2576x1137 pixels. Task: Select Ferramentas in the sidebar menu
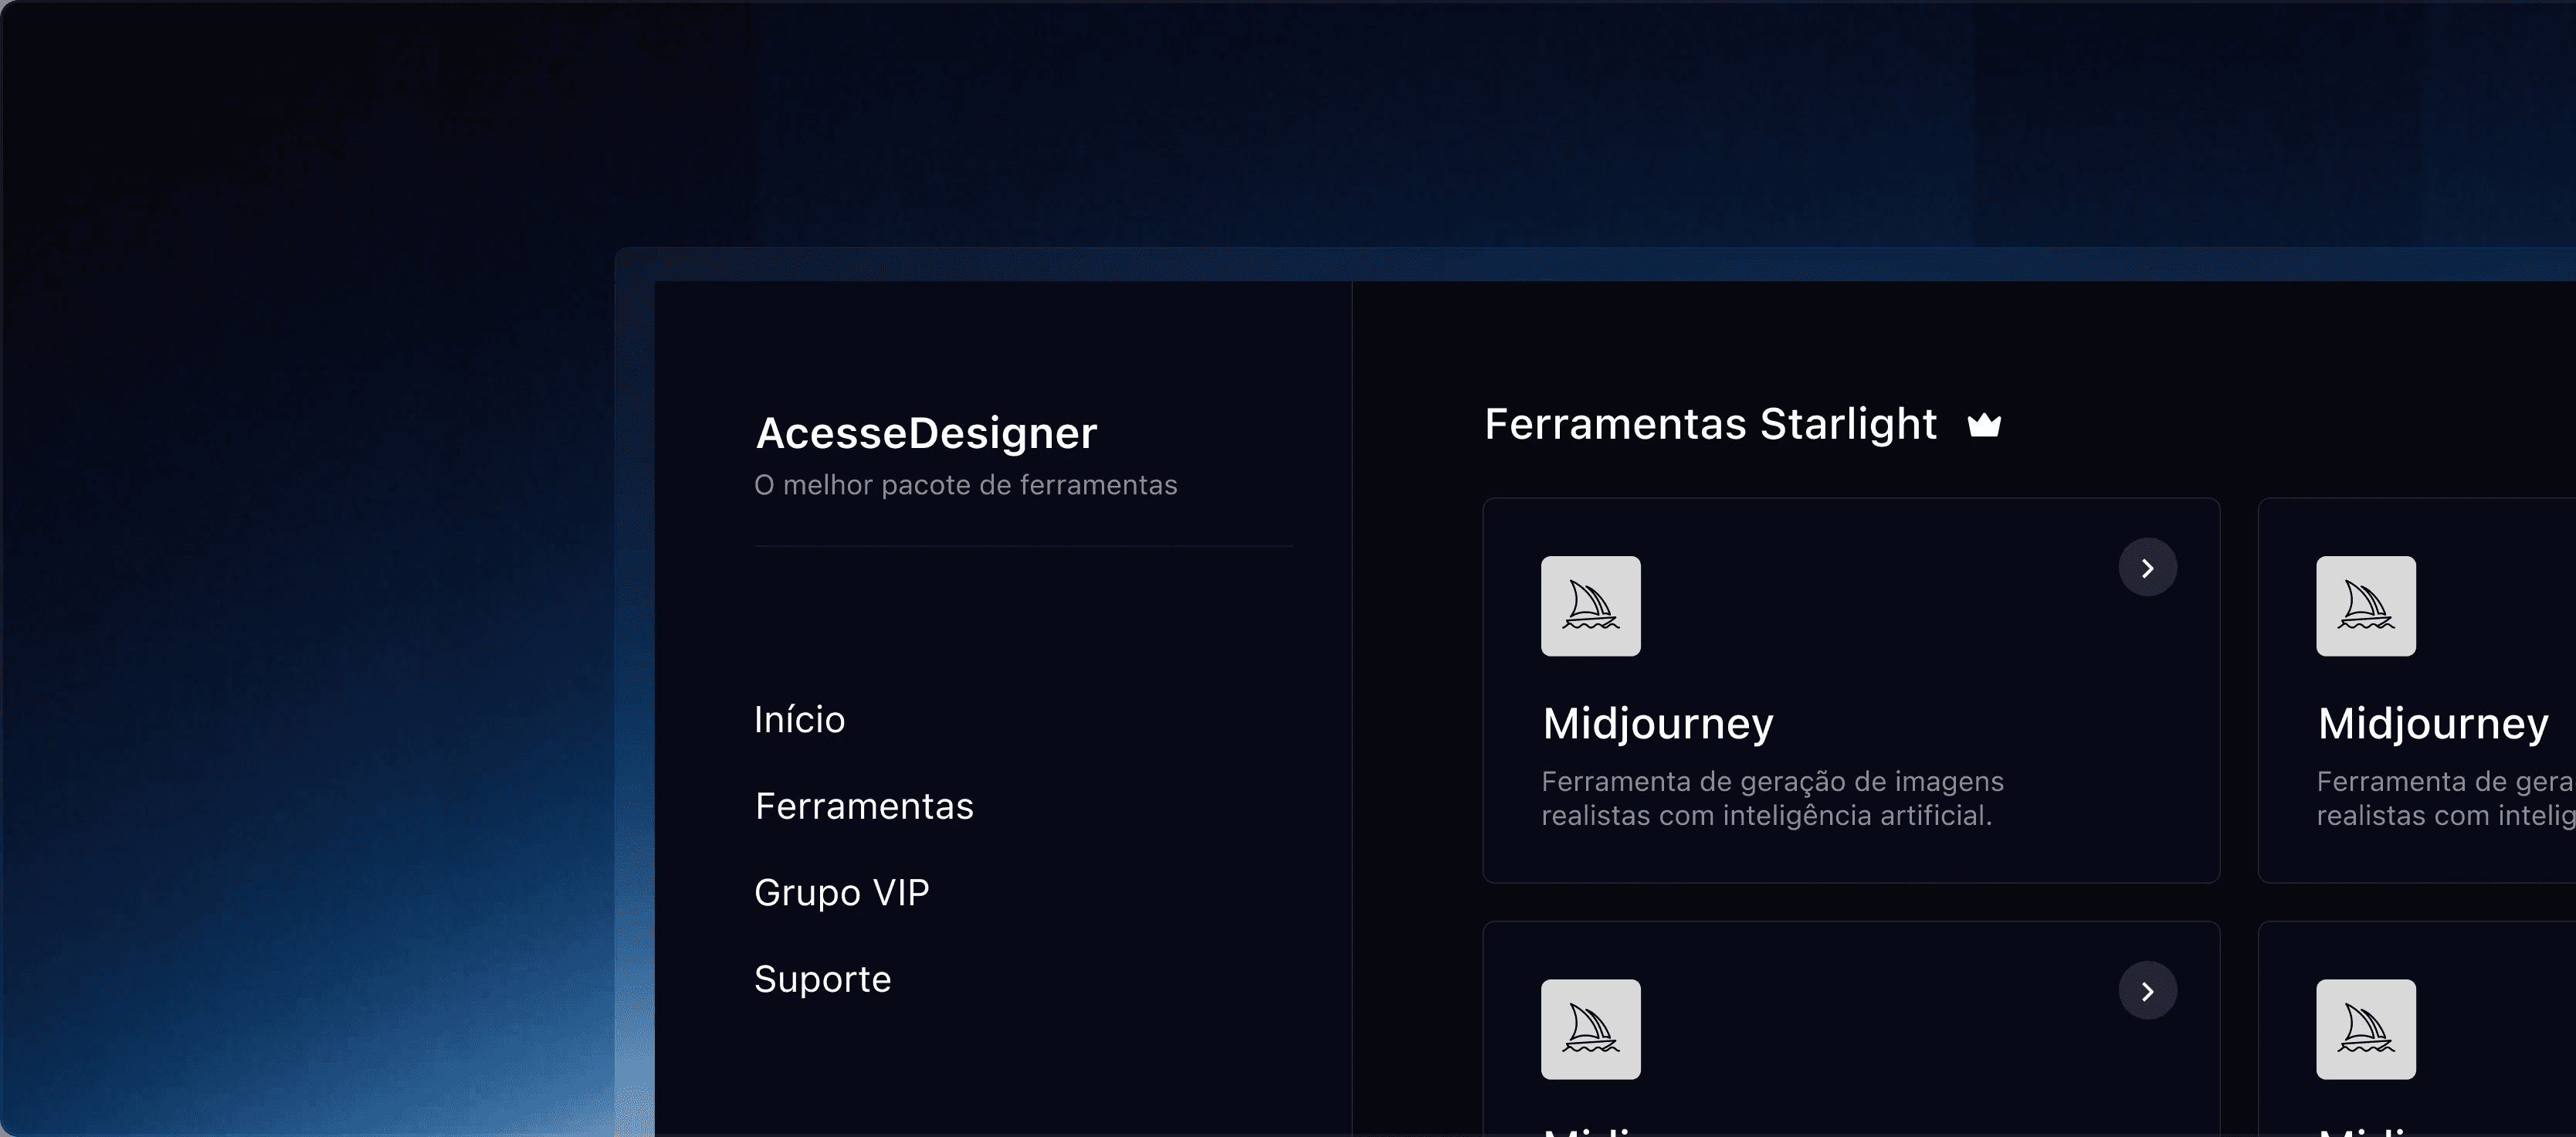[x=864, y=806]
